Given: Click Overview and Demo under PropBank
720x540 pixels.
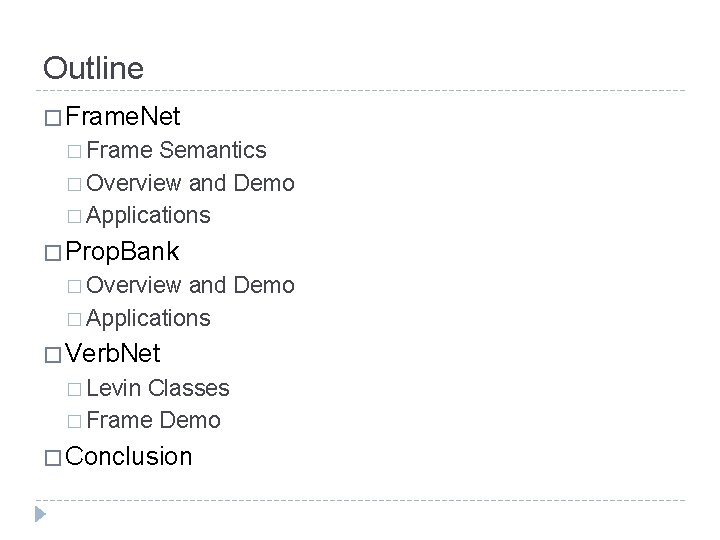Looking at the screenshot, I should [190, 285].
